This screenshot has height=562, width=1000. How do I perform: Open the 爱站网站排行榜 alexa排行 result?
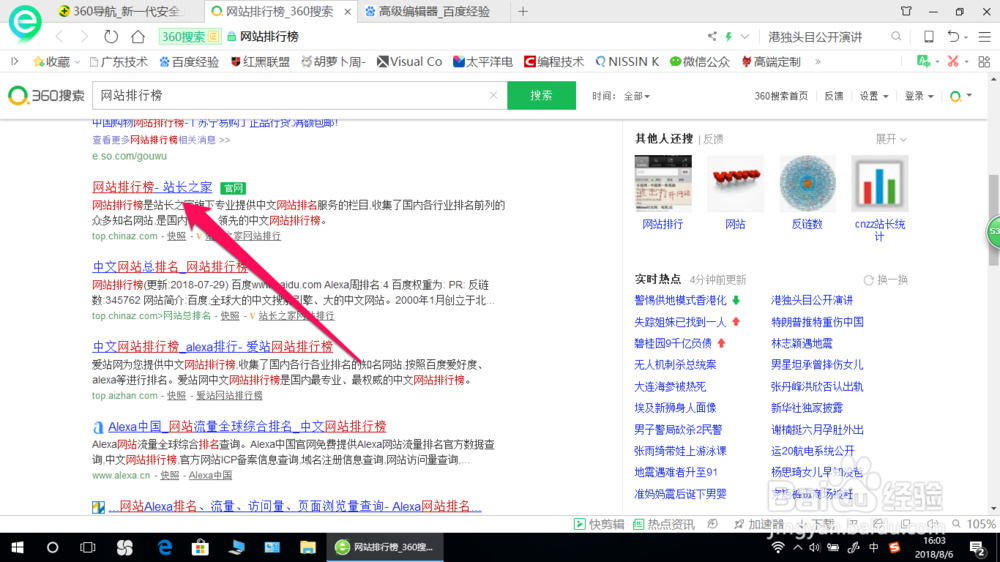[x=212, y=346]
